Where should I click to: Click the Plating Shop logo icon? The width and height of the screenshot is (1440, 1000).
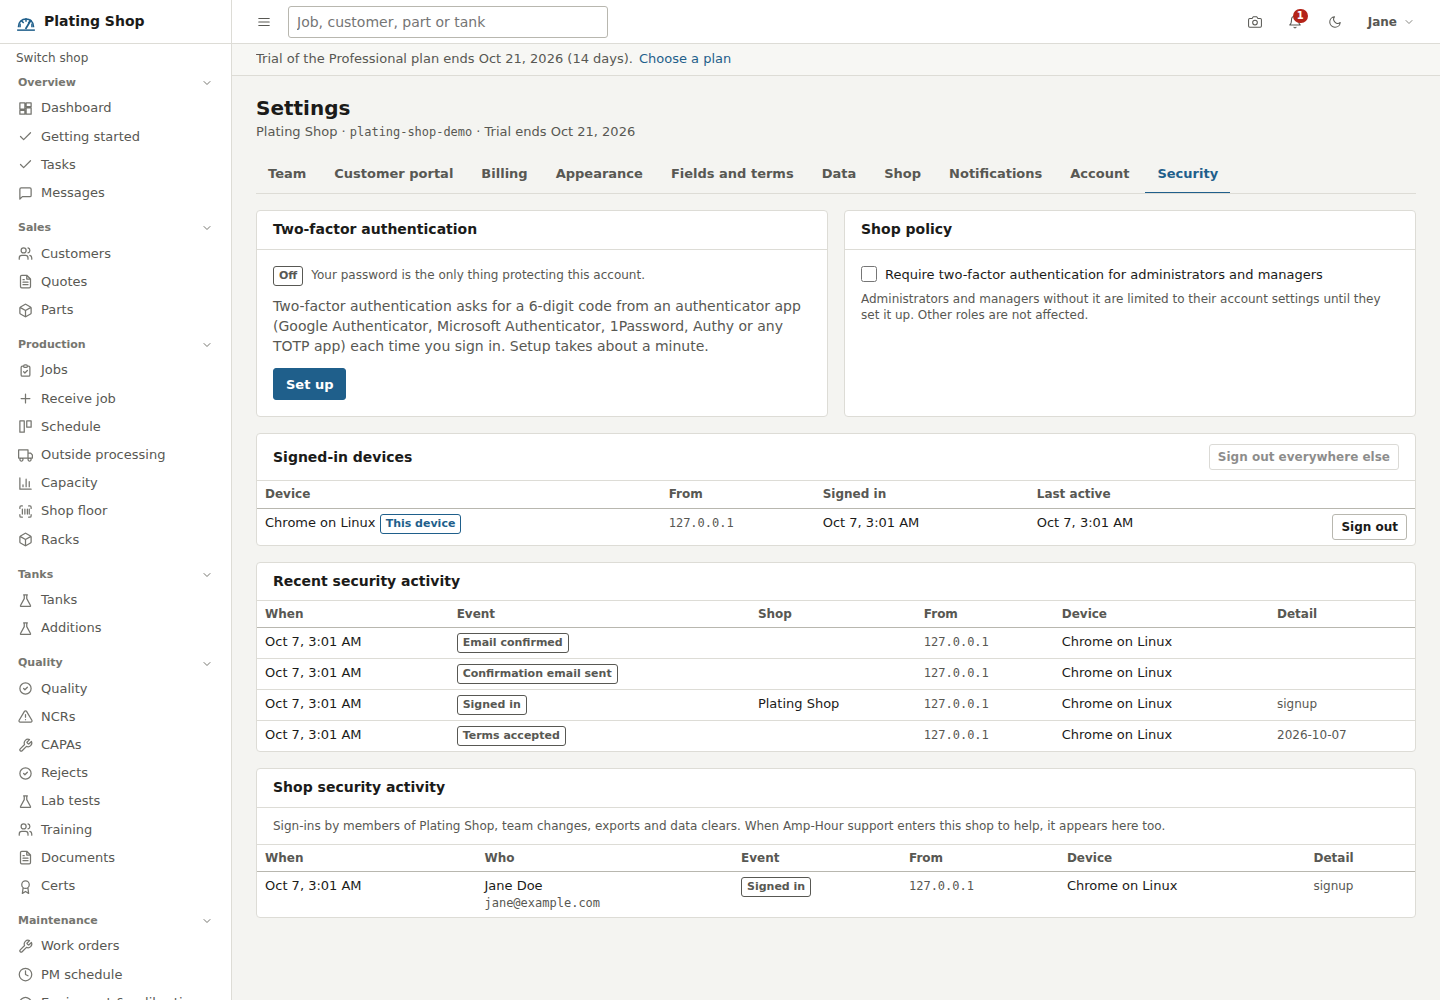tap(26, 22)
